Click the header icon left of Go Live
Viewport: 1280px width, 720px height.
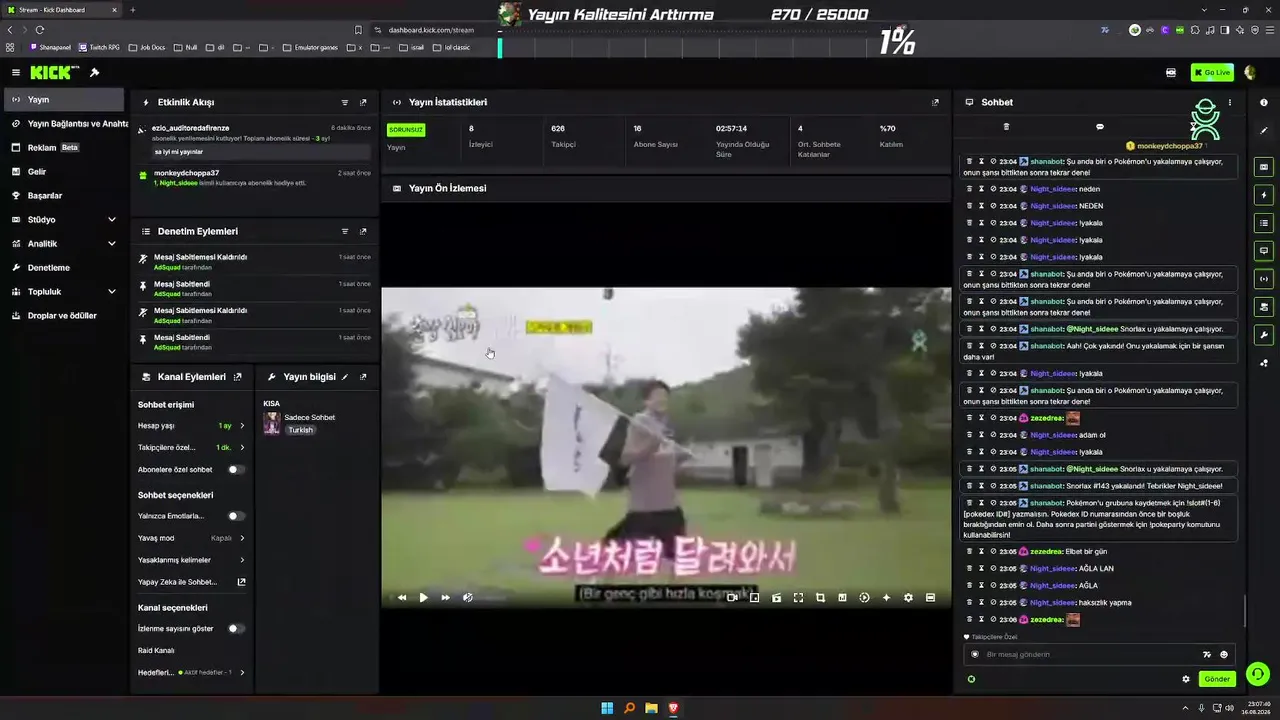1171,73
